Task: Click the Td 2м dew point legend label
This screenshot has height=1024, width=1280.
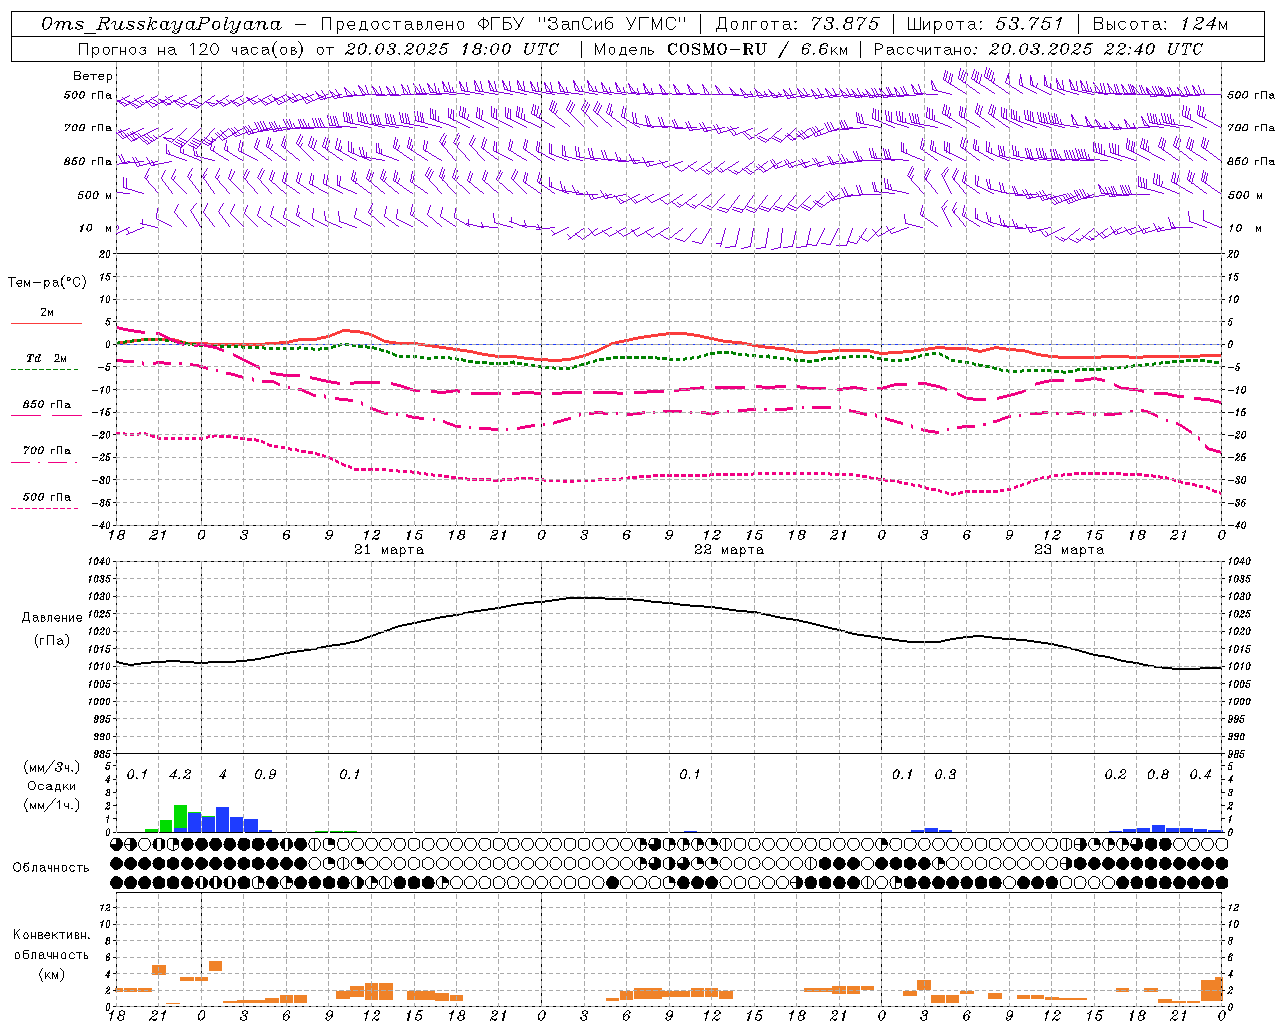Action: click(46, 358)
